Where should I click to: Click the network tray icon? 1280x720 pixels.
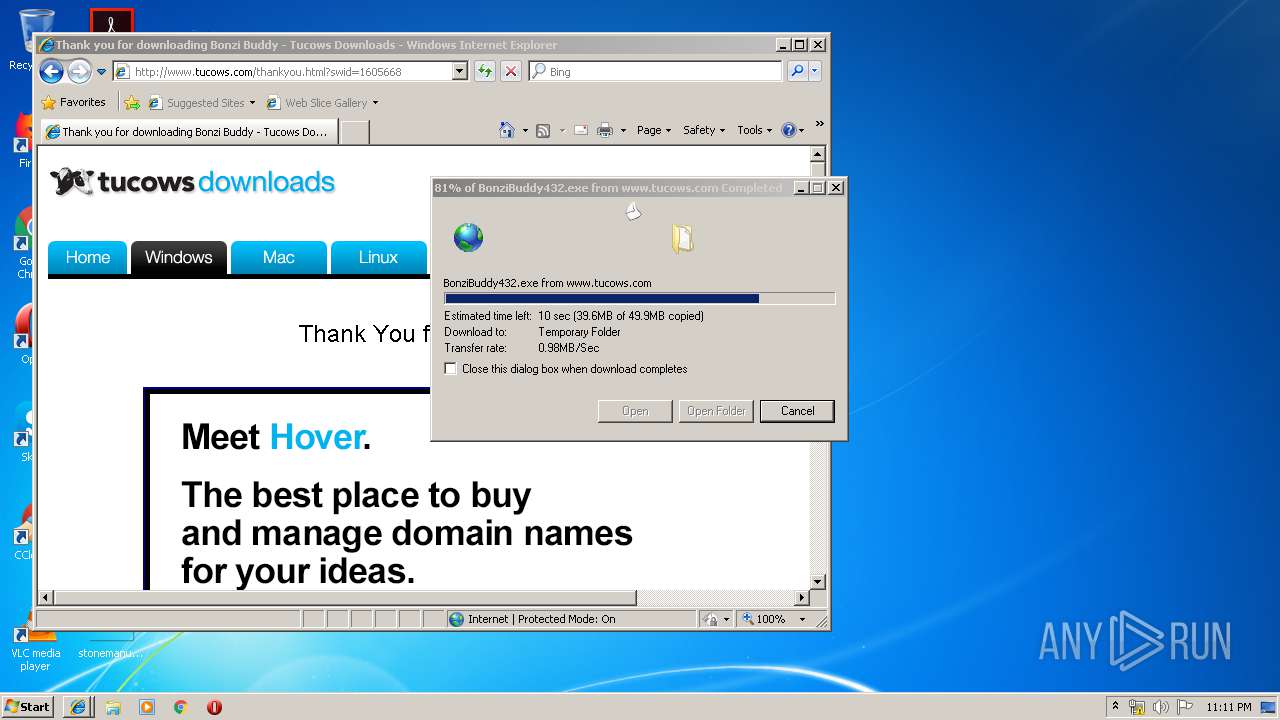[x=1137, y=707]
